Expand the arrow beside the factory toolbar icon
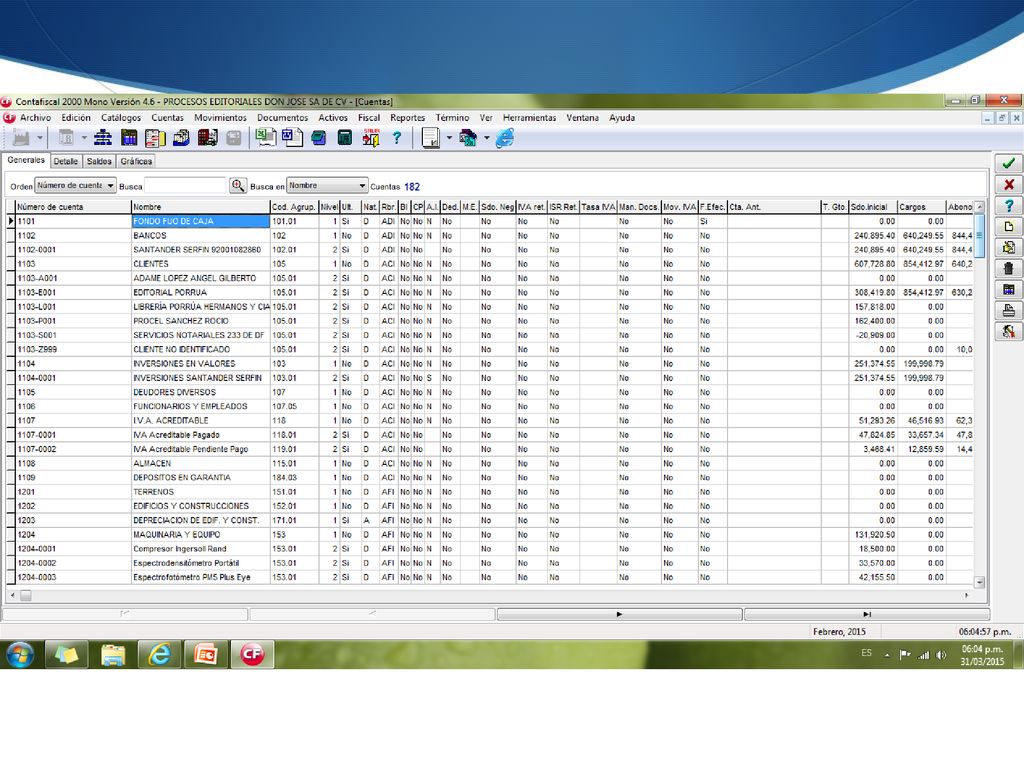Viewport: 1024px width, 768px height. tap(40, 138)
